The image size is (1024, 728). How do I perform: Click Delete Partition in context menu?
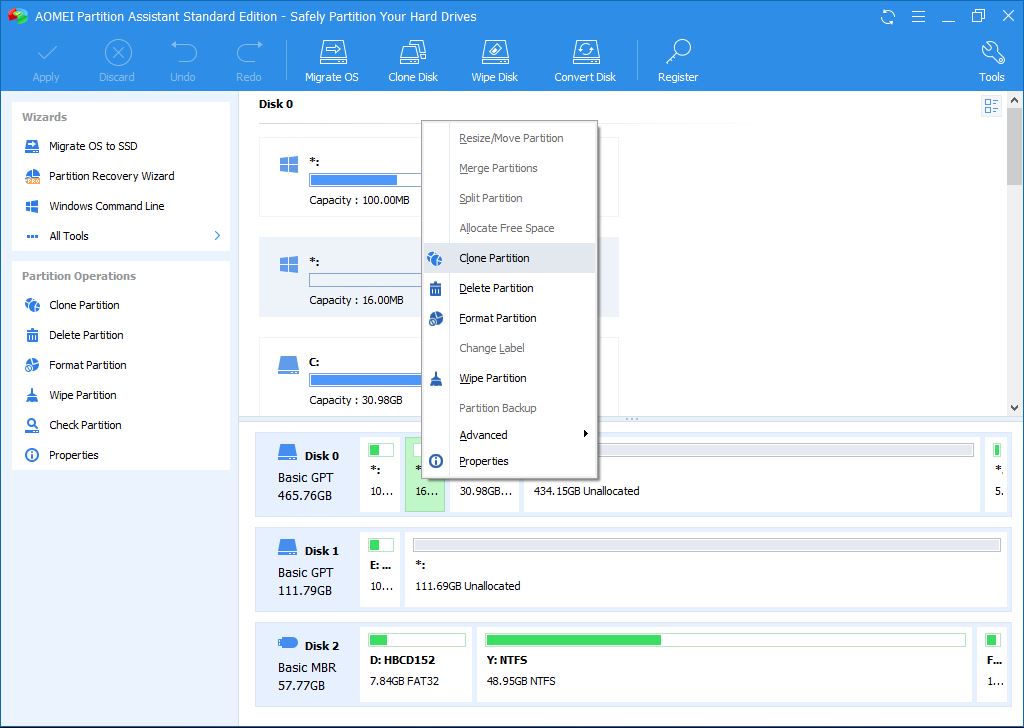click(x=496, y=288)
